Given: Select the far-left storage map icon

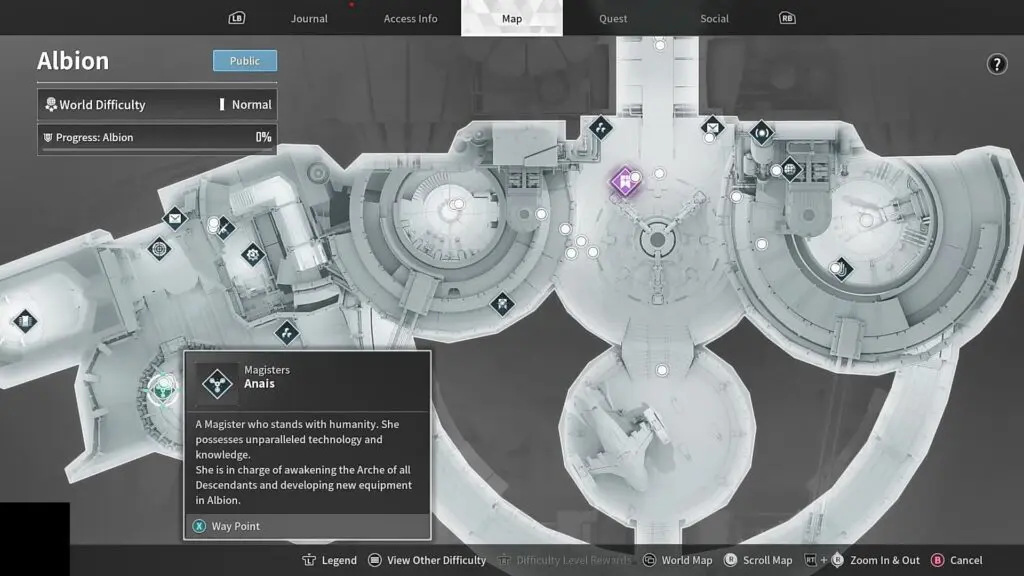Looking at the screenshot, I should (x=25, y=321).
